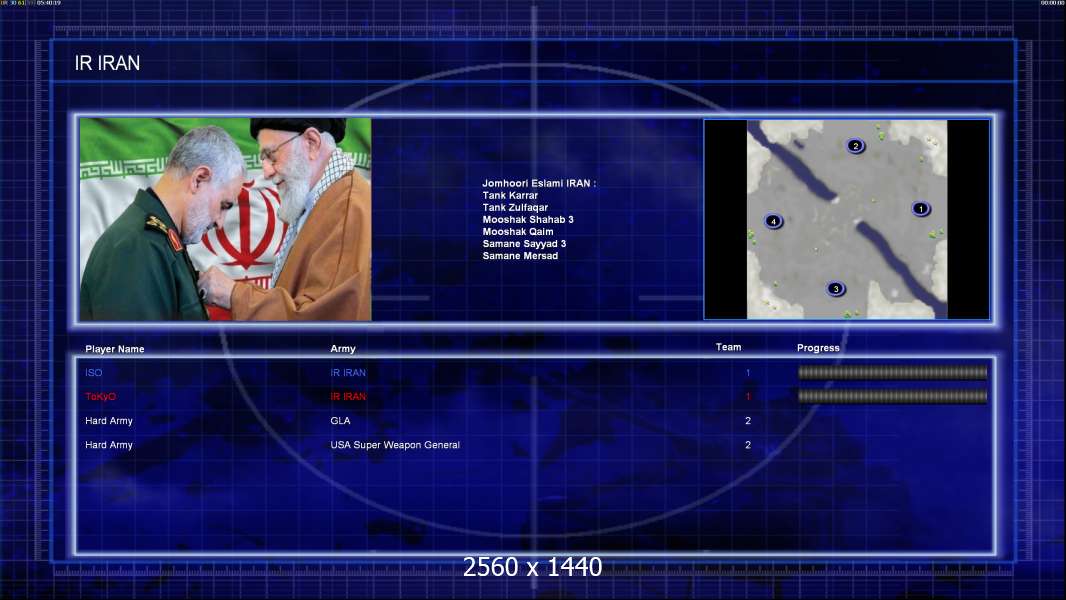Click start position marker 1 on minimap

921,209
